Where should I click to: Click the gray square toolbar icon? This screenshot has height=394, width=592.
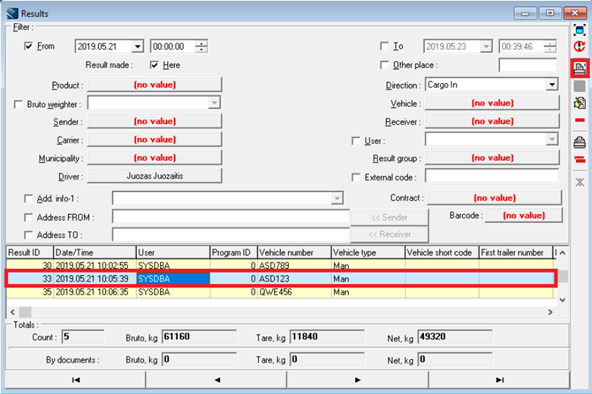[x=580, y=86]
